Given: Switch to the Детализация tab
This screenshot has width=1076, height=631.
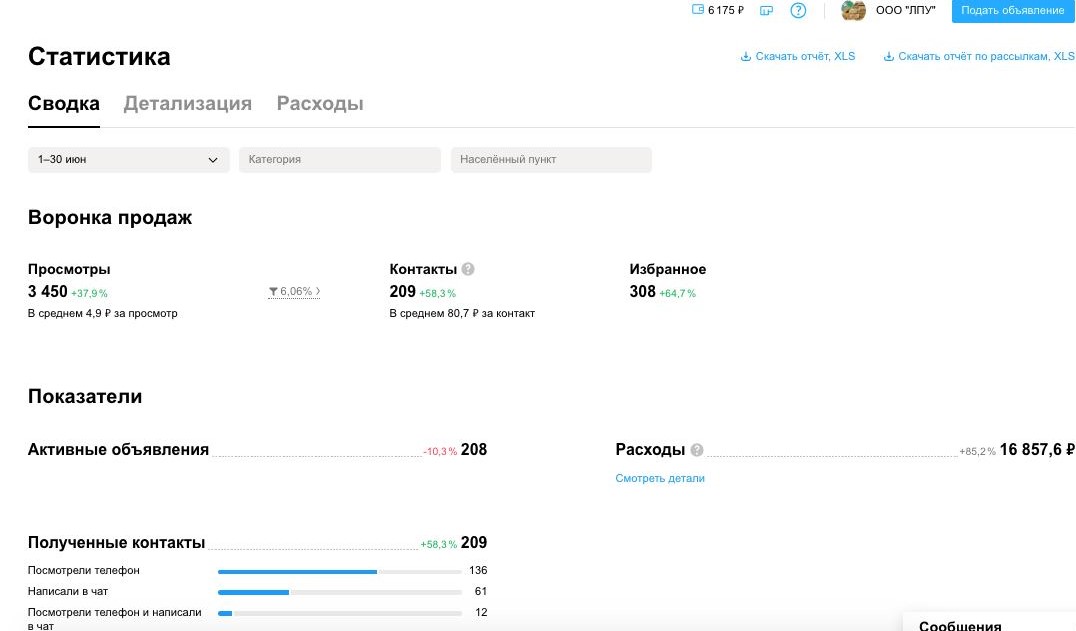Looking at the screenshot, I should tap(187, 104).
